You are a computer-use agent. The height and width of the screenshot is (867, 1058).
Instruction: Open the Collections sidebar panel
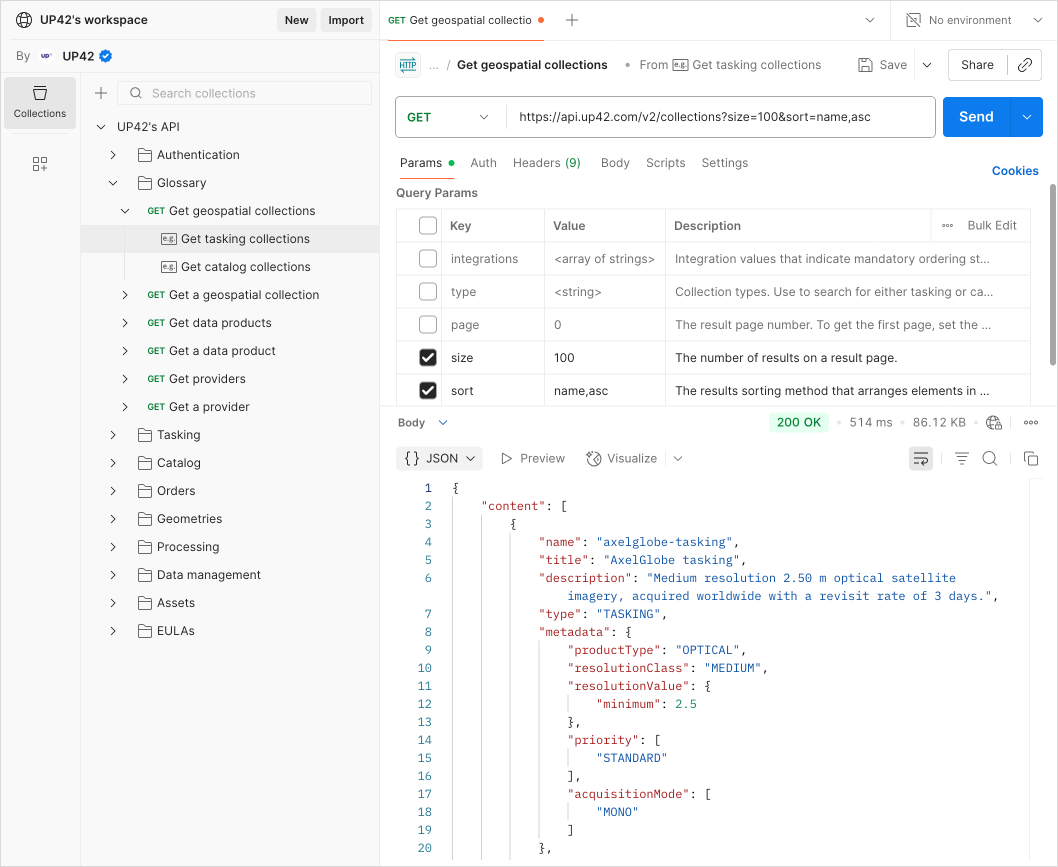pos(40,102)
